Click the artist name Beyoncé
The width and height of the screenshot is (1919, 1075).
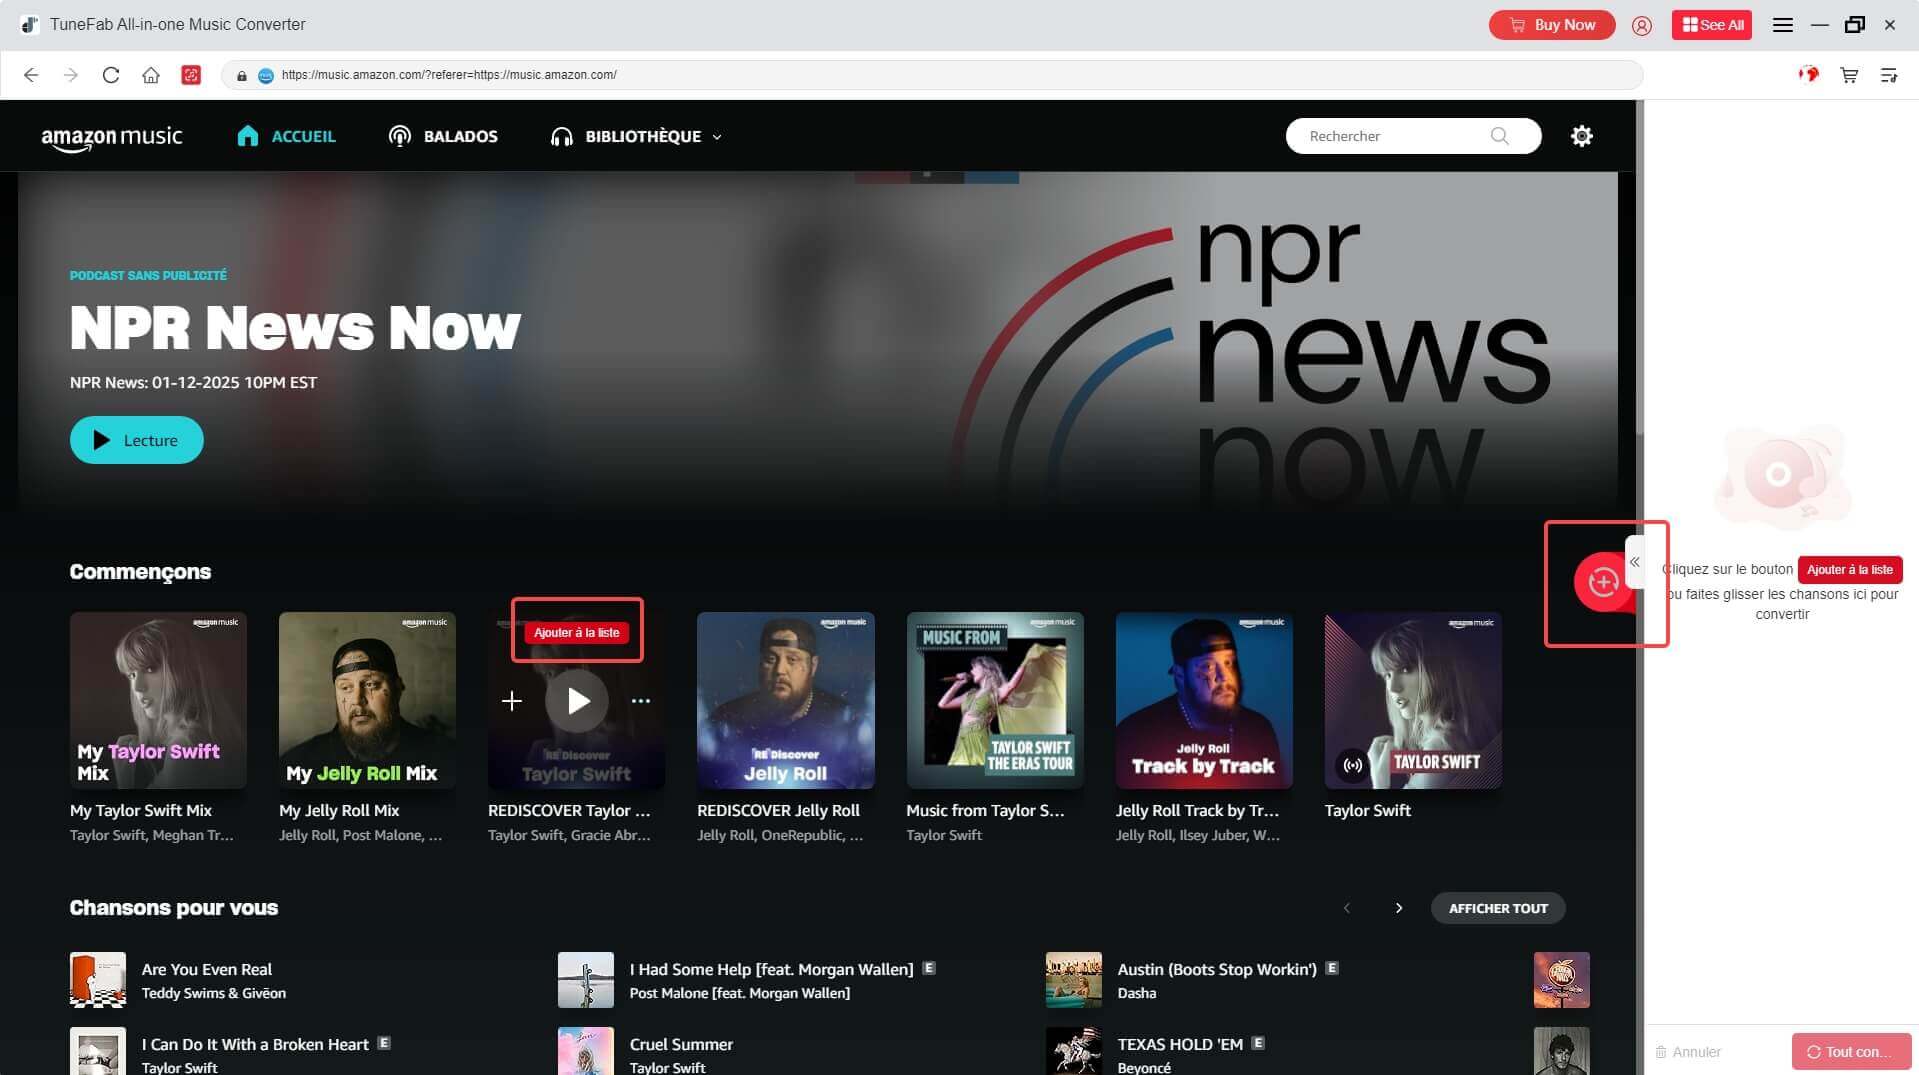(1144, 1067)
